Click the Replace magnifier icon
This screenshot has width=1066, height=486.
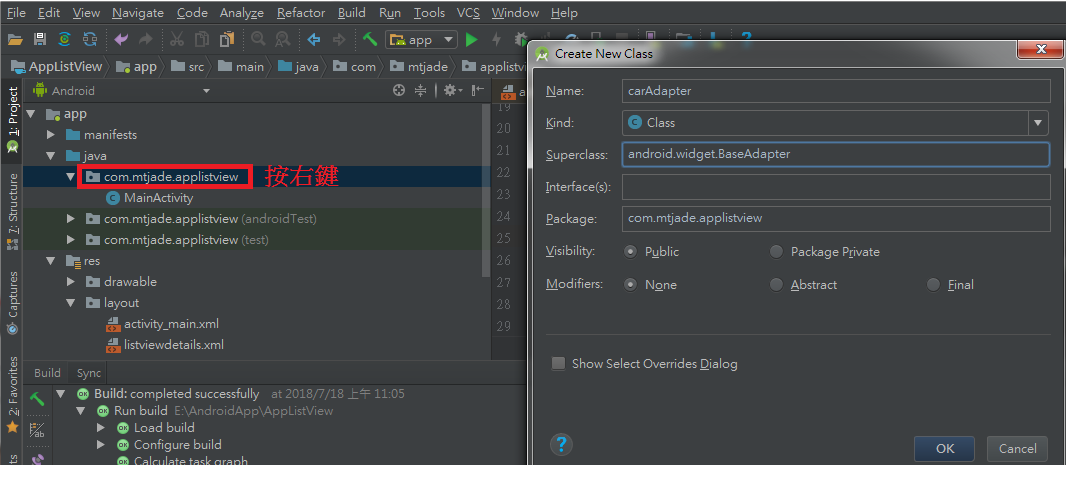(282, 39)
